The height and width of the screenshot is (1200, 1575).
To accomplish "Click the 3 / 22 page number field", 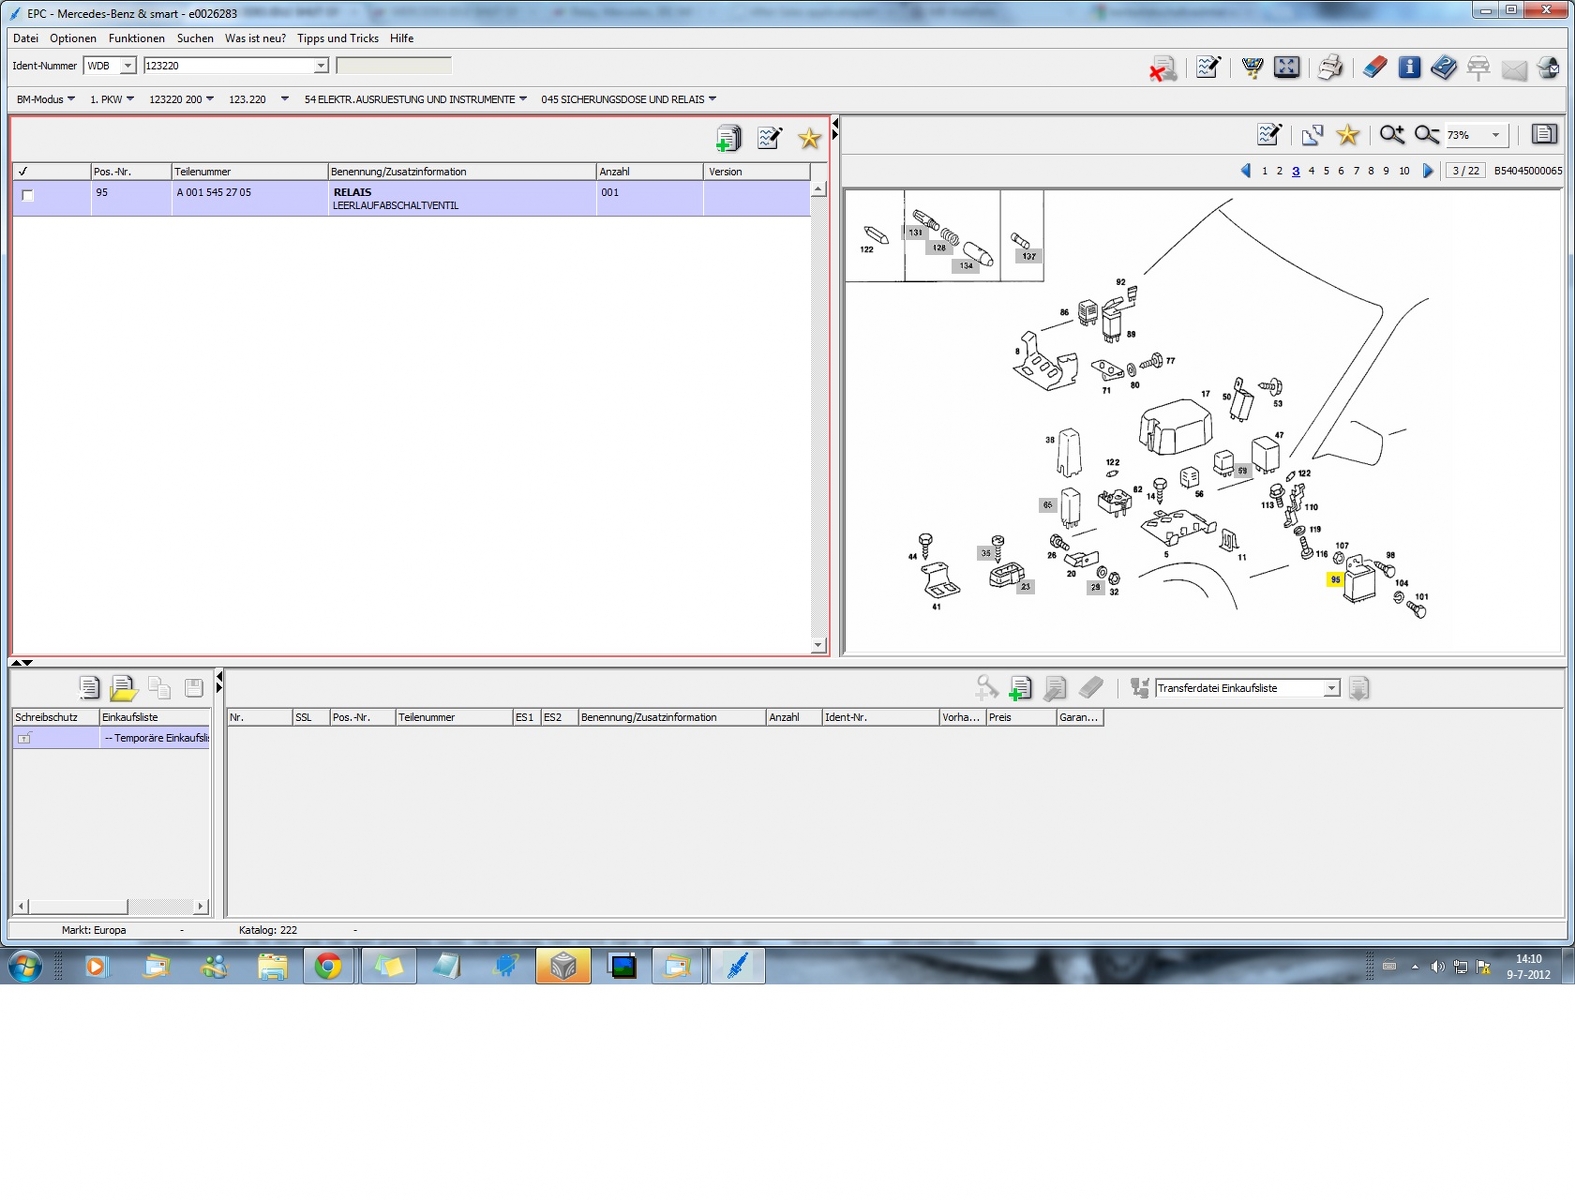I will 1465,171.
